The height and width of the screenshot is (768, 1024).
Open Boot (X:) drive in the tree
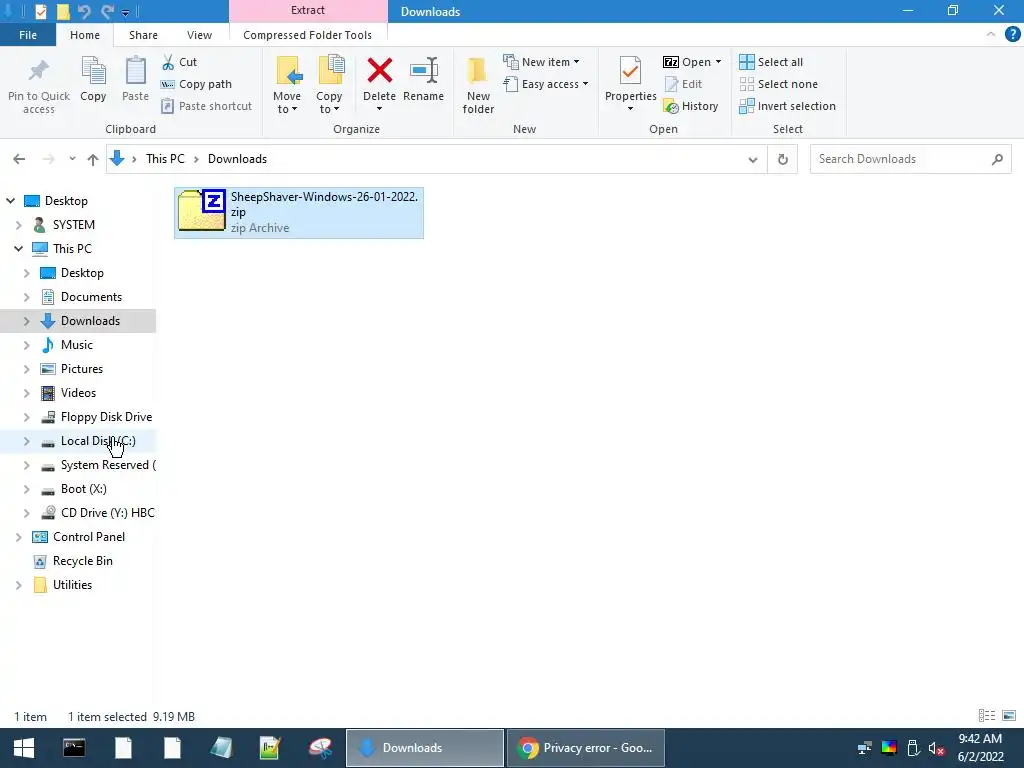coord(84,489)
